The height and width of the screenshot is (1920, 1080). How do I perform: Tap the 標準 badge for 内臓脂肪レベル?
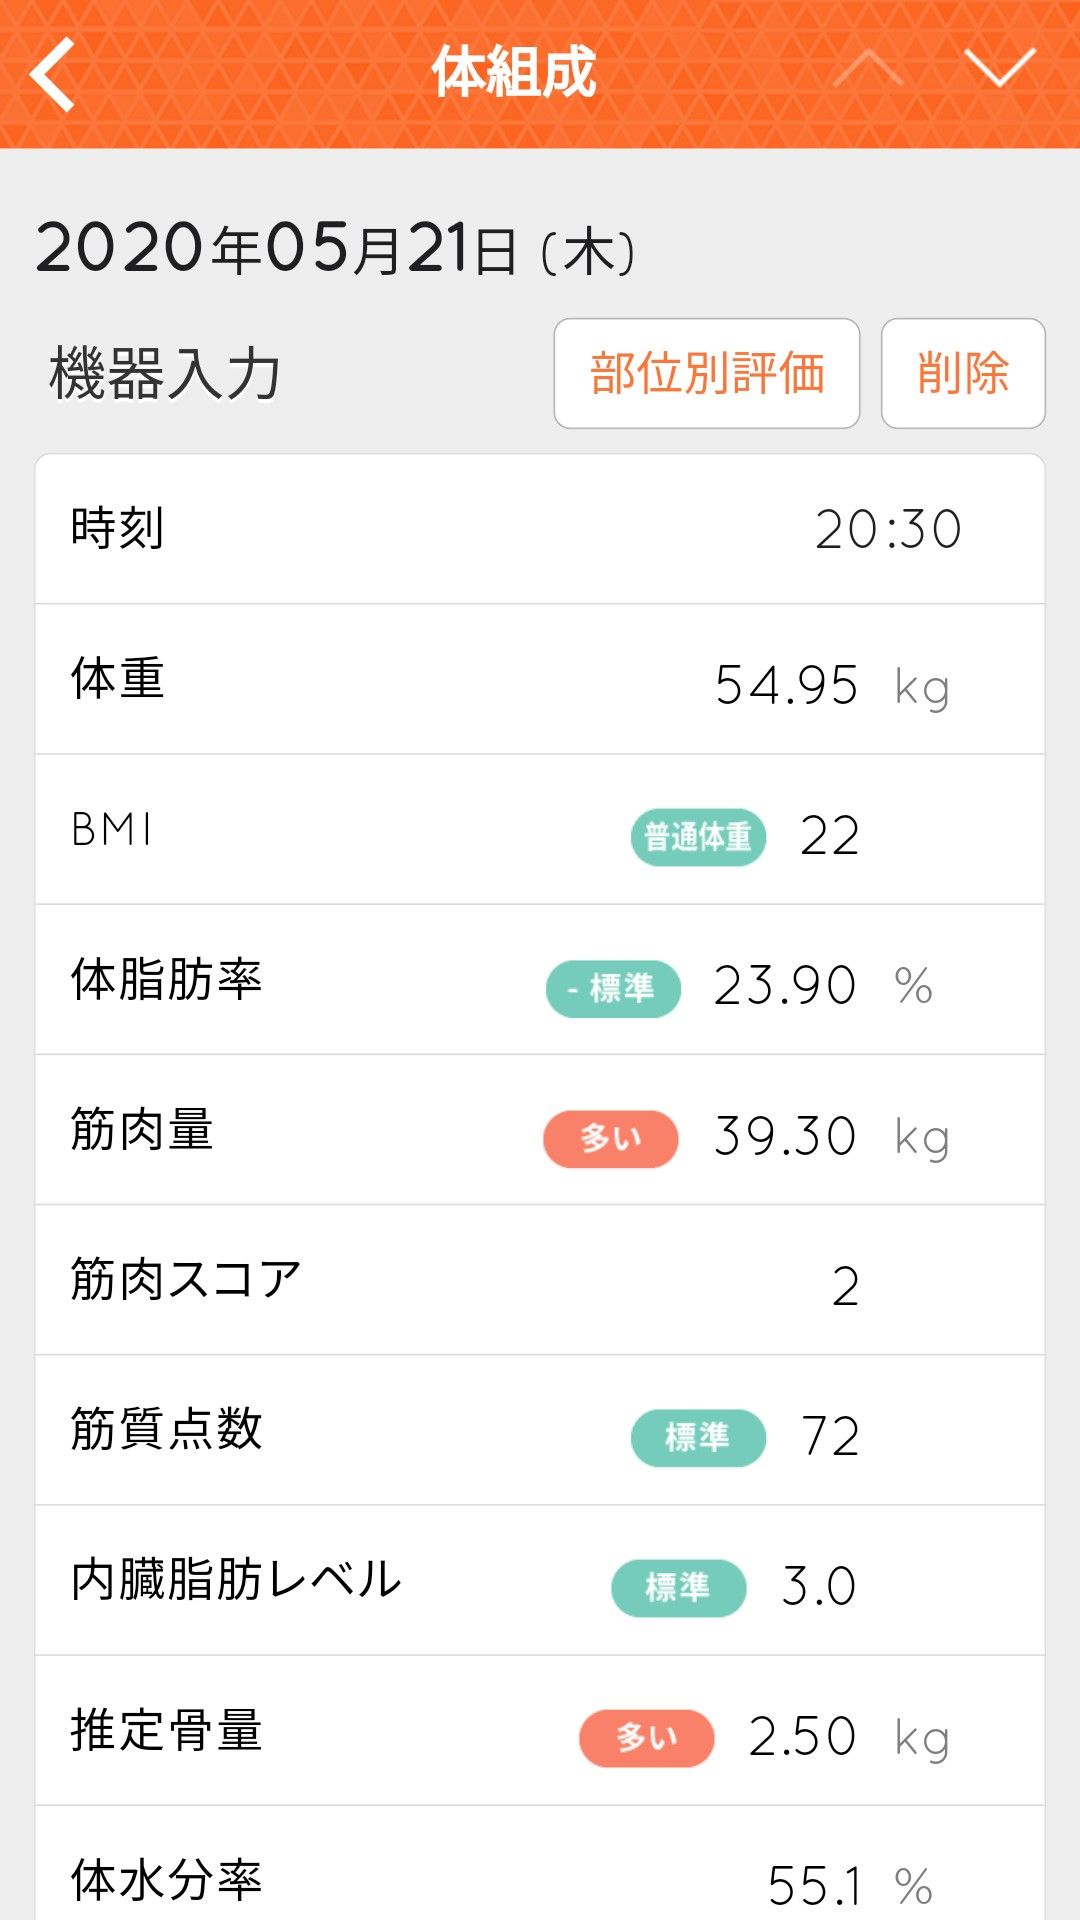(x=678, y=1588)
